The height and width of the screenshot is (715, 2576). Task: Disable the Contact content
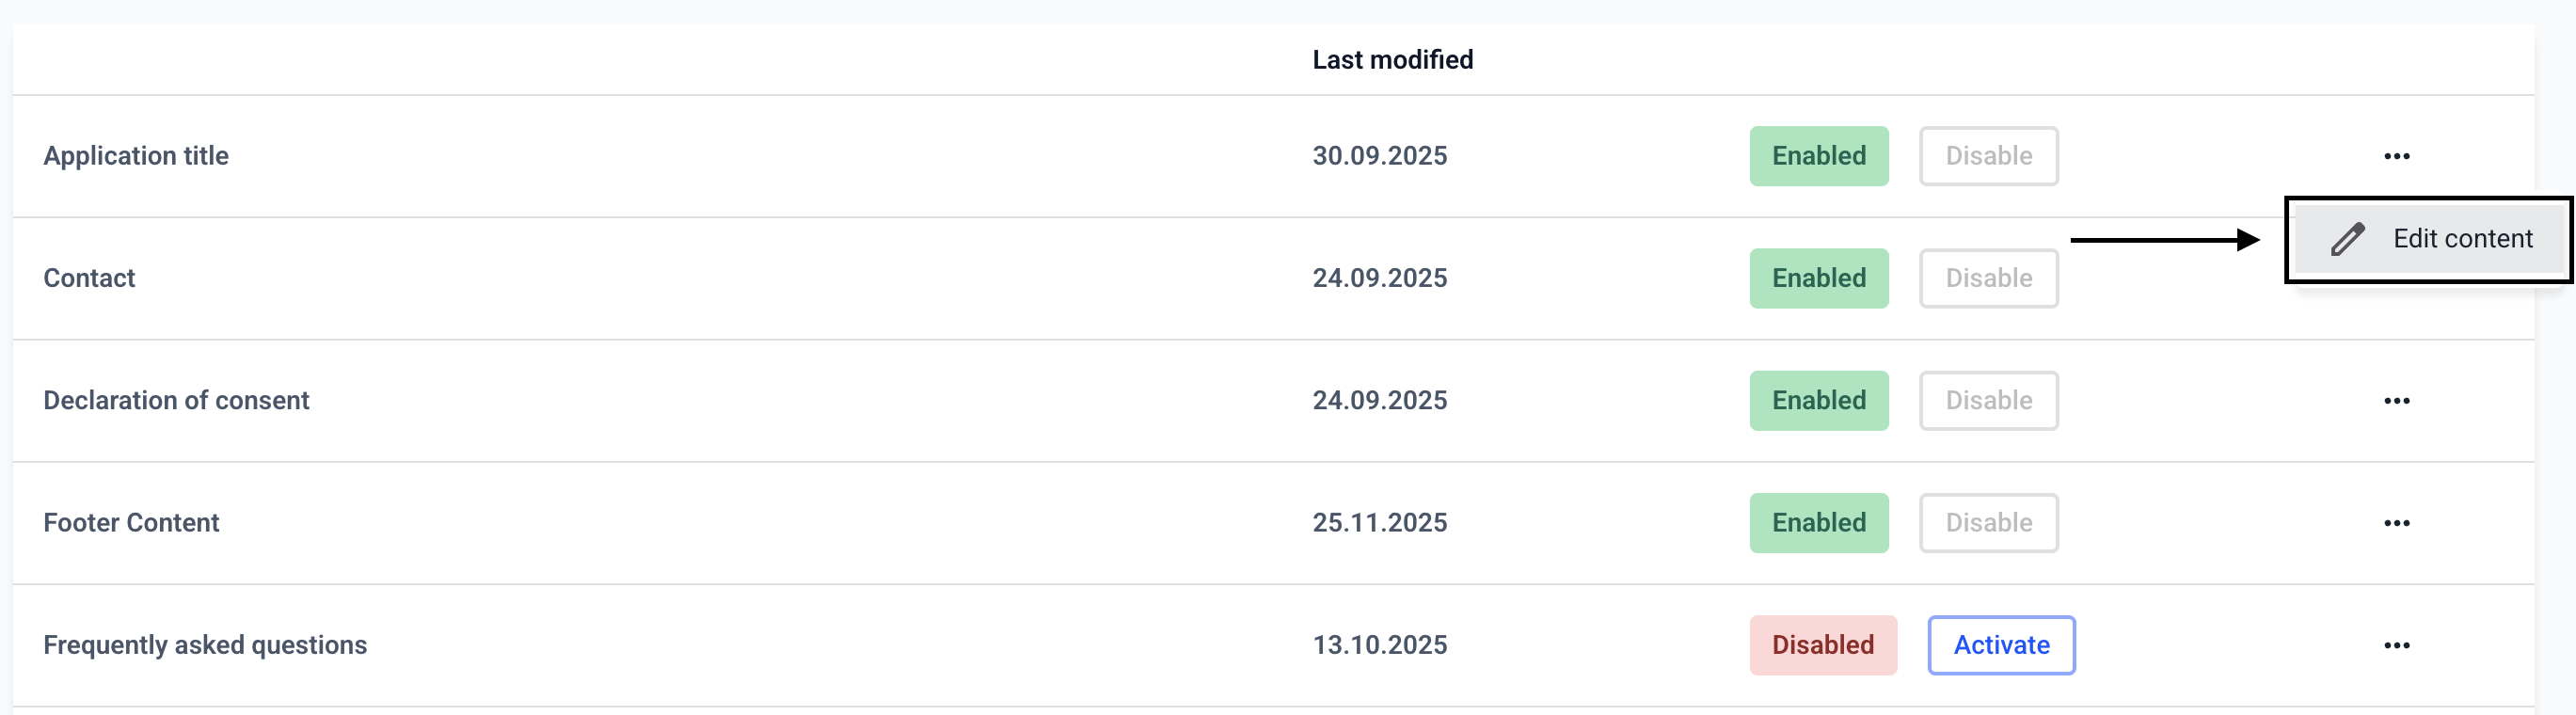tap(1988, 278)
